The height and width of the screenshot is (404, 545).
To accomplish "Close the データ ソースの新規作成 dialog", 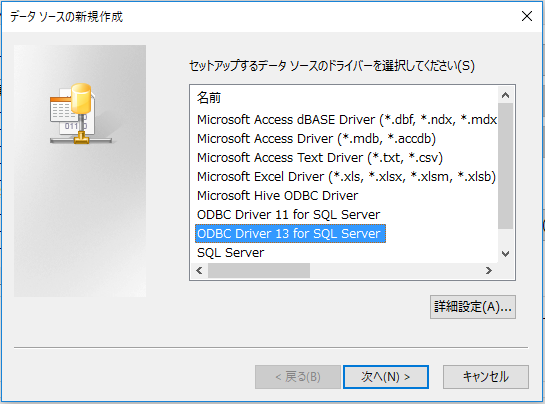I will pos(527,16).
